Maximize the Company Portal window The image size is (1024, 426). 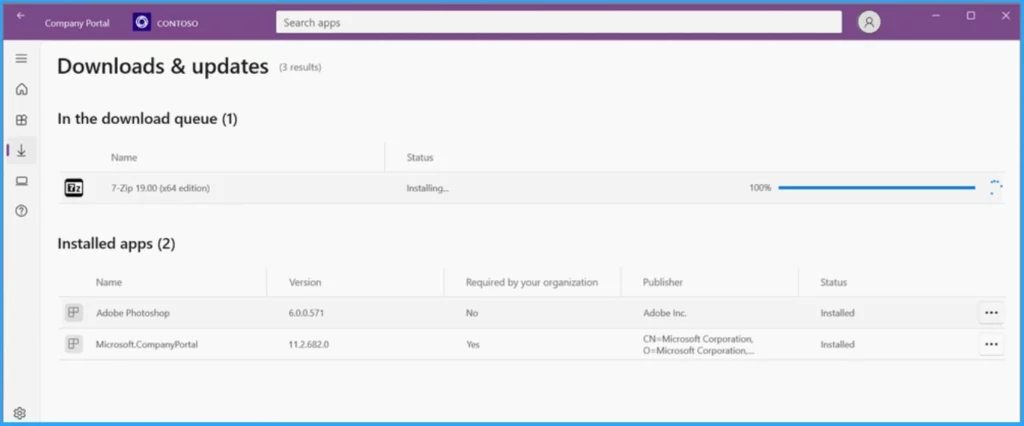[971, 16]
